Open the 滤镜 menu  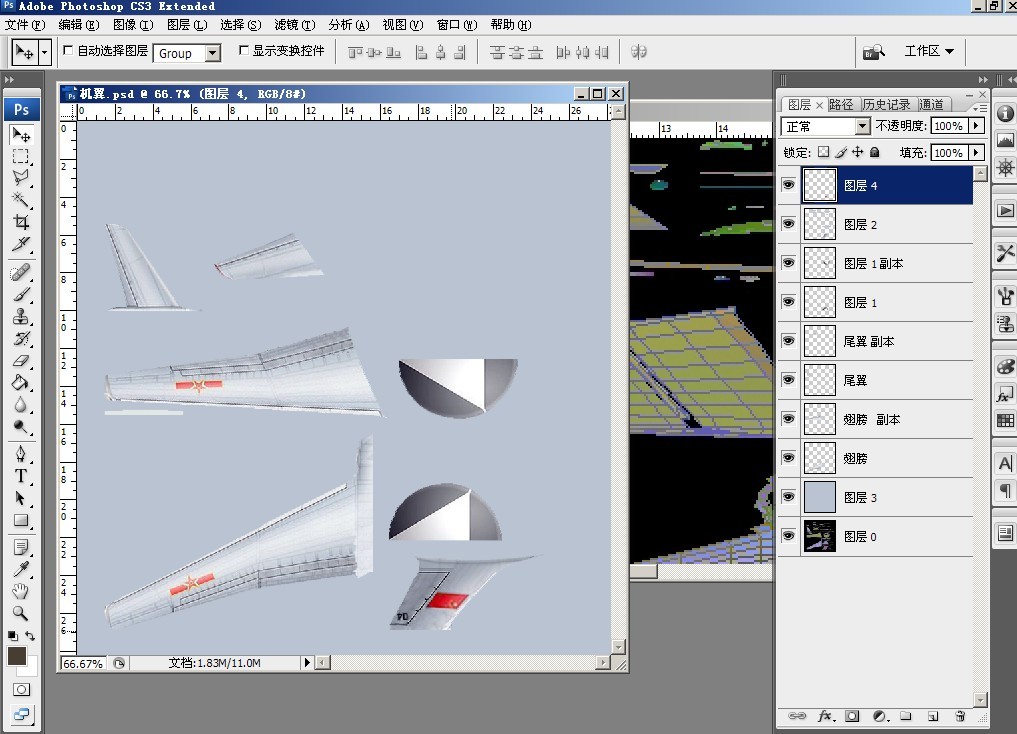[x=293, y=25]
